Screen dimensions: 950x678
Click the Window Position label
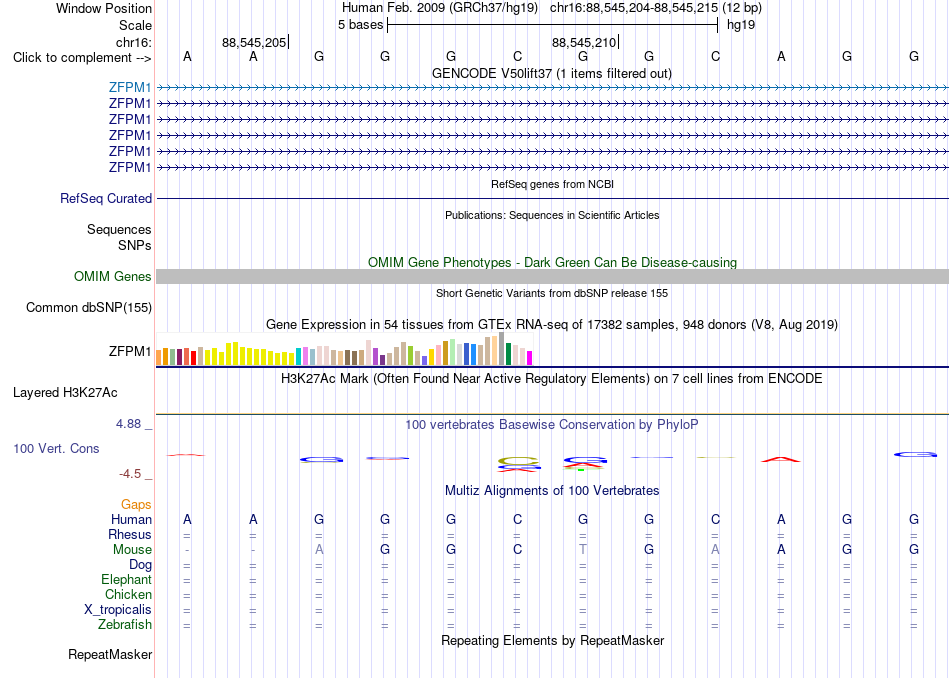(104, 8)
